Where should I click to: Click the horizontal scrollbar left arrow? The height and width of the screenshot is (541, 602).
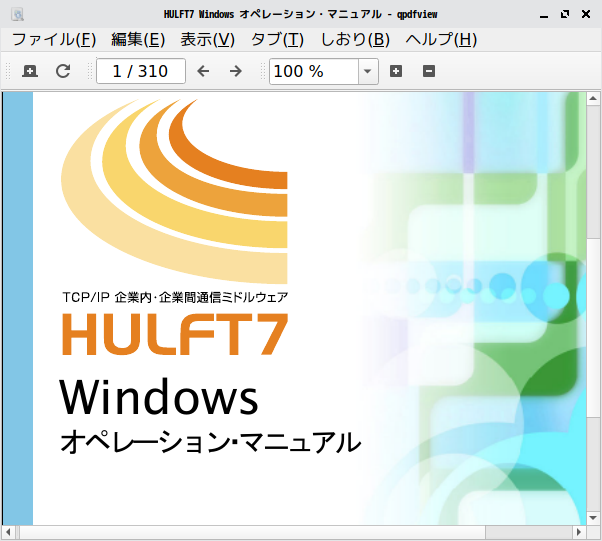point(8,533)
